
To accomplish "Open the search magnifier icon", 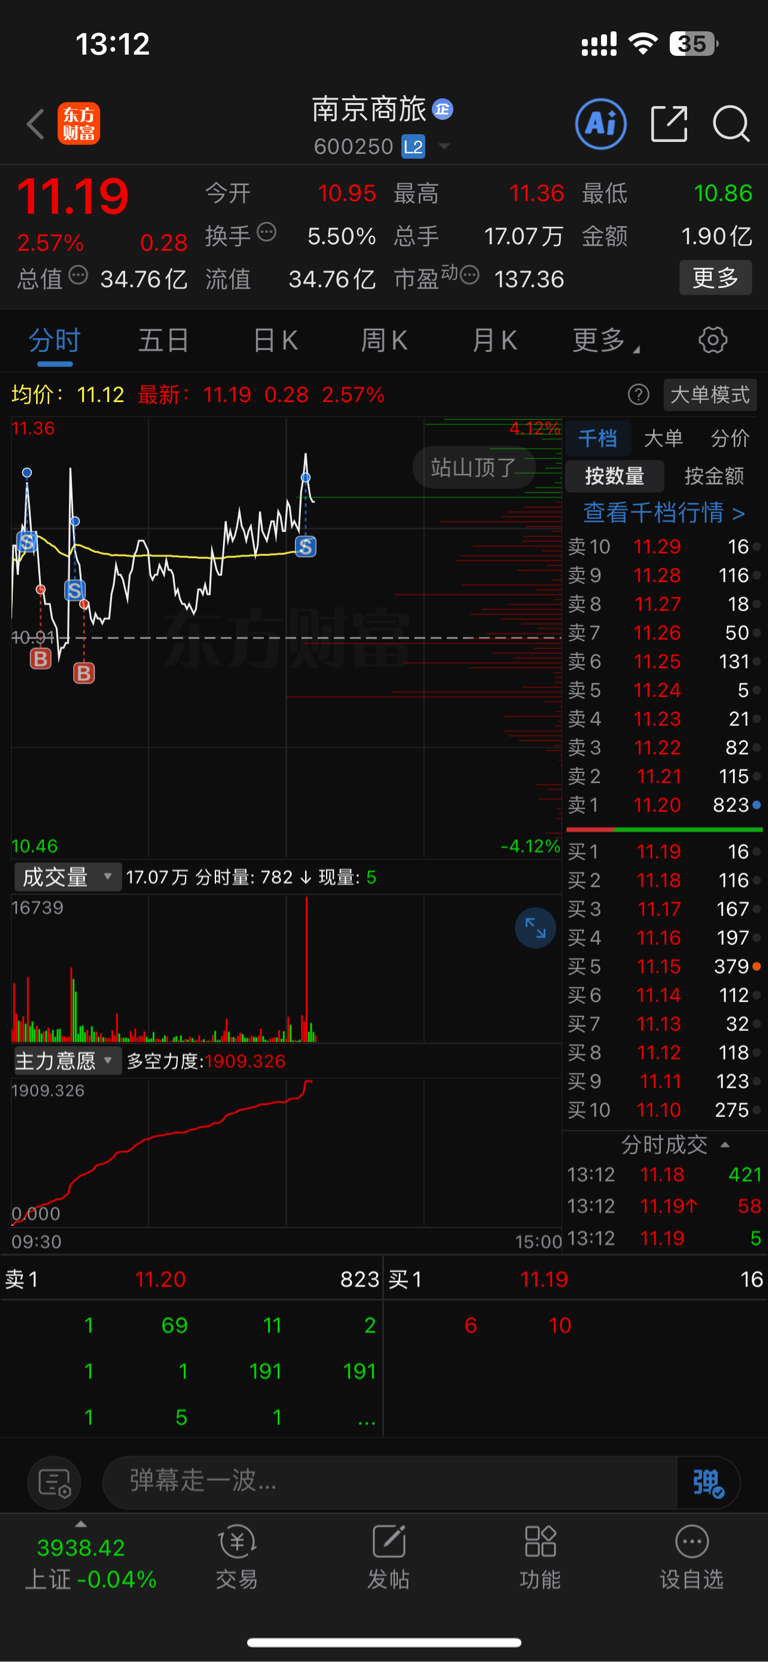I will [x=731, y=124].
